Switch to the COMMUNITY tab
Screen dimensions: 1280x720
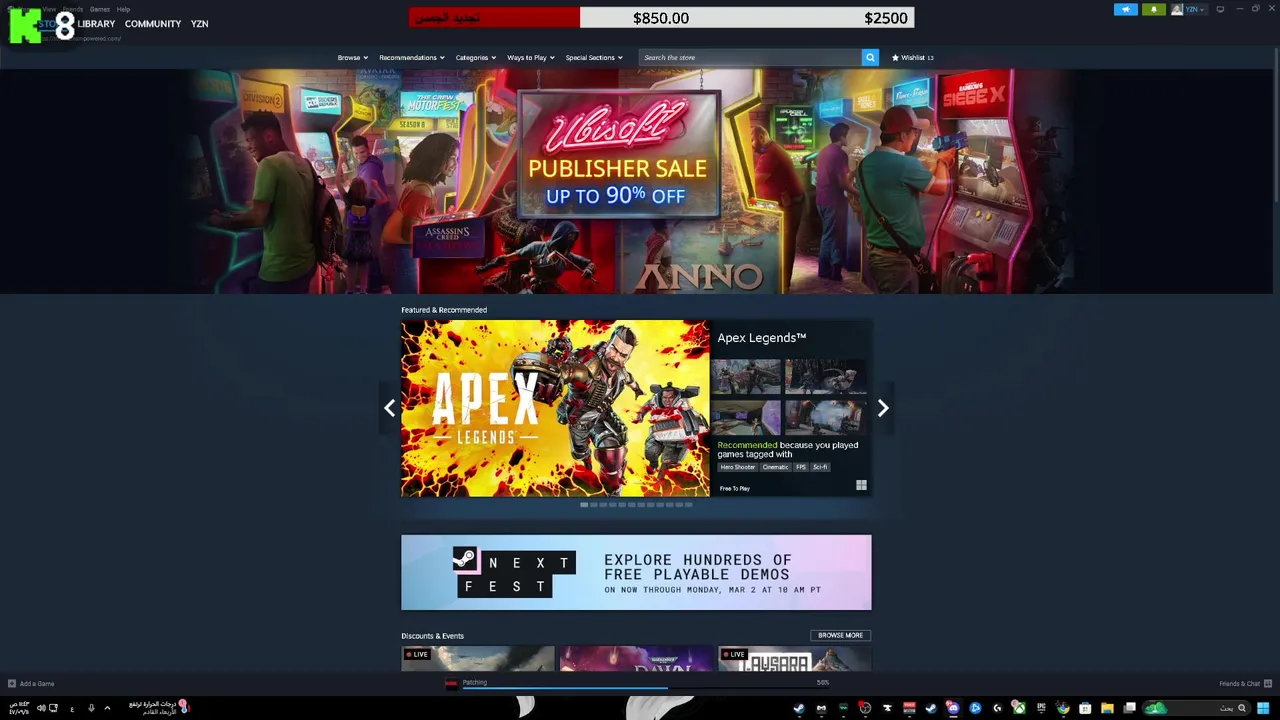153,24
